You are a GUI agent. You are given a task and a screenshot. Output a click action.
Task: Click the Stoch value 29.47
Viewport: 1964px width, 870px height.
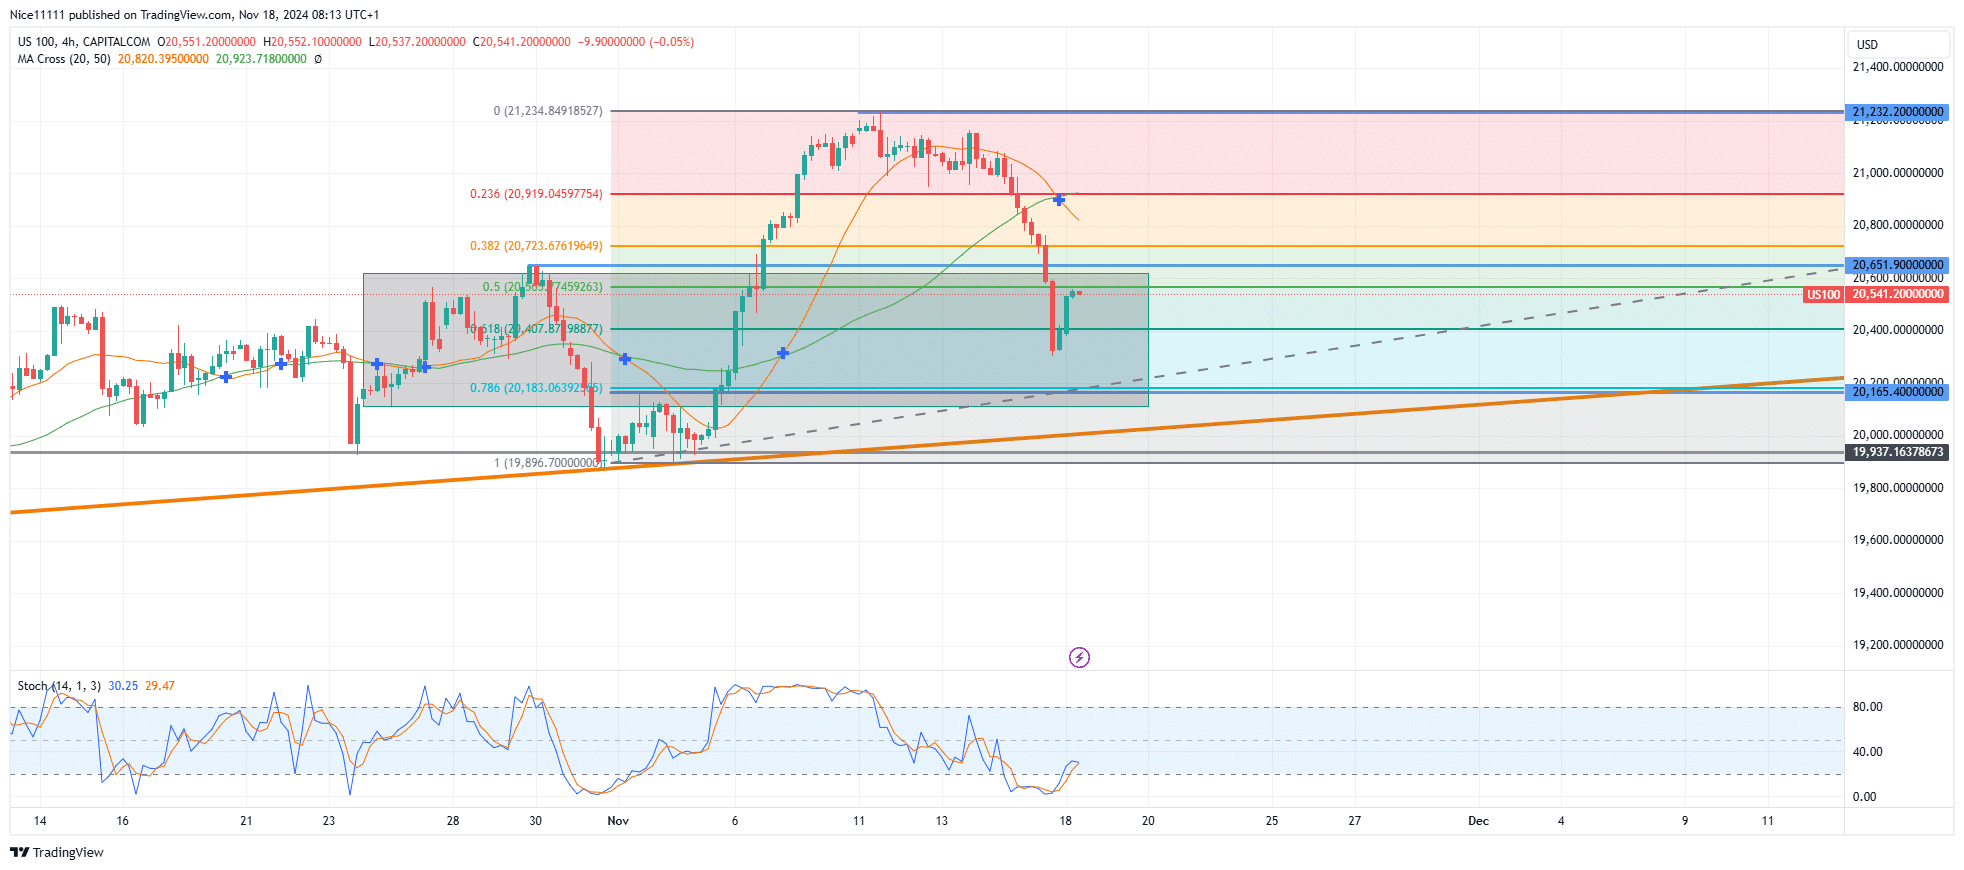pyautogui.click(x=160, y=686)
